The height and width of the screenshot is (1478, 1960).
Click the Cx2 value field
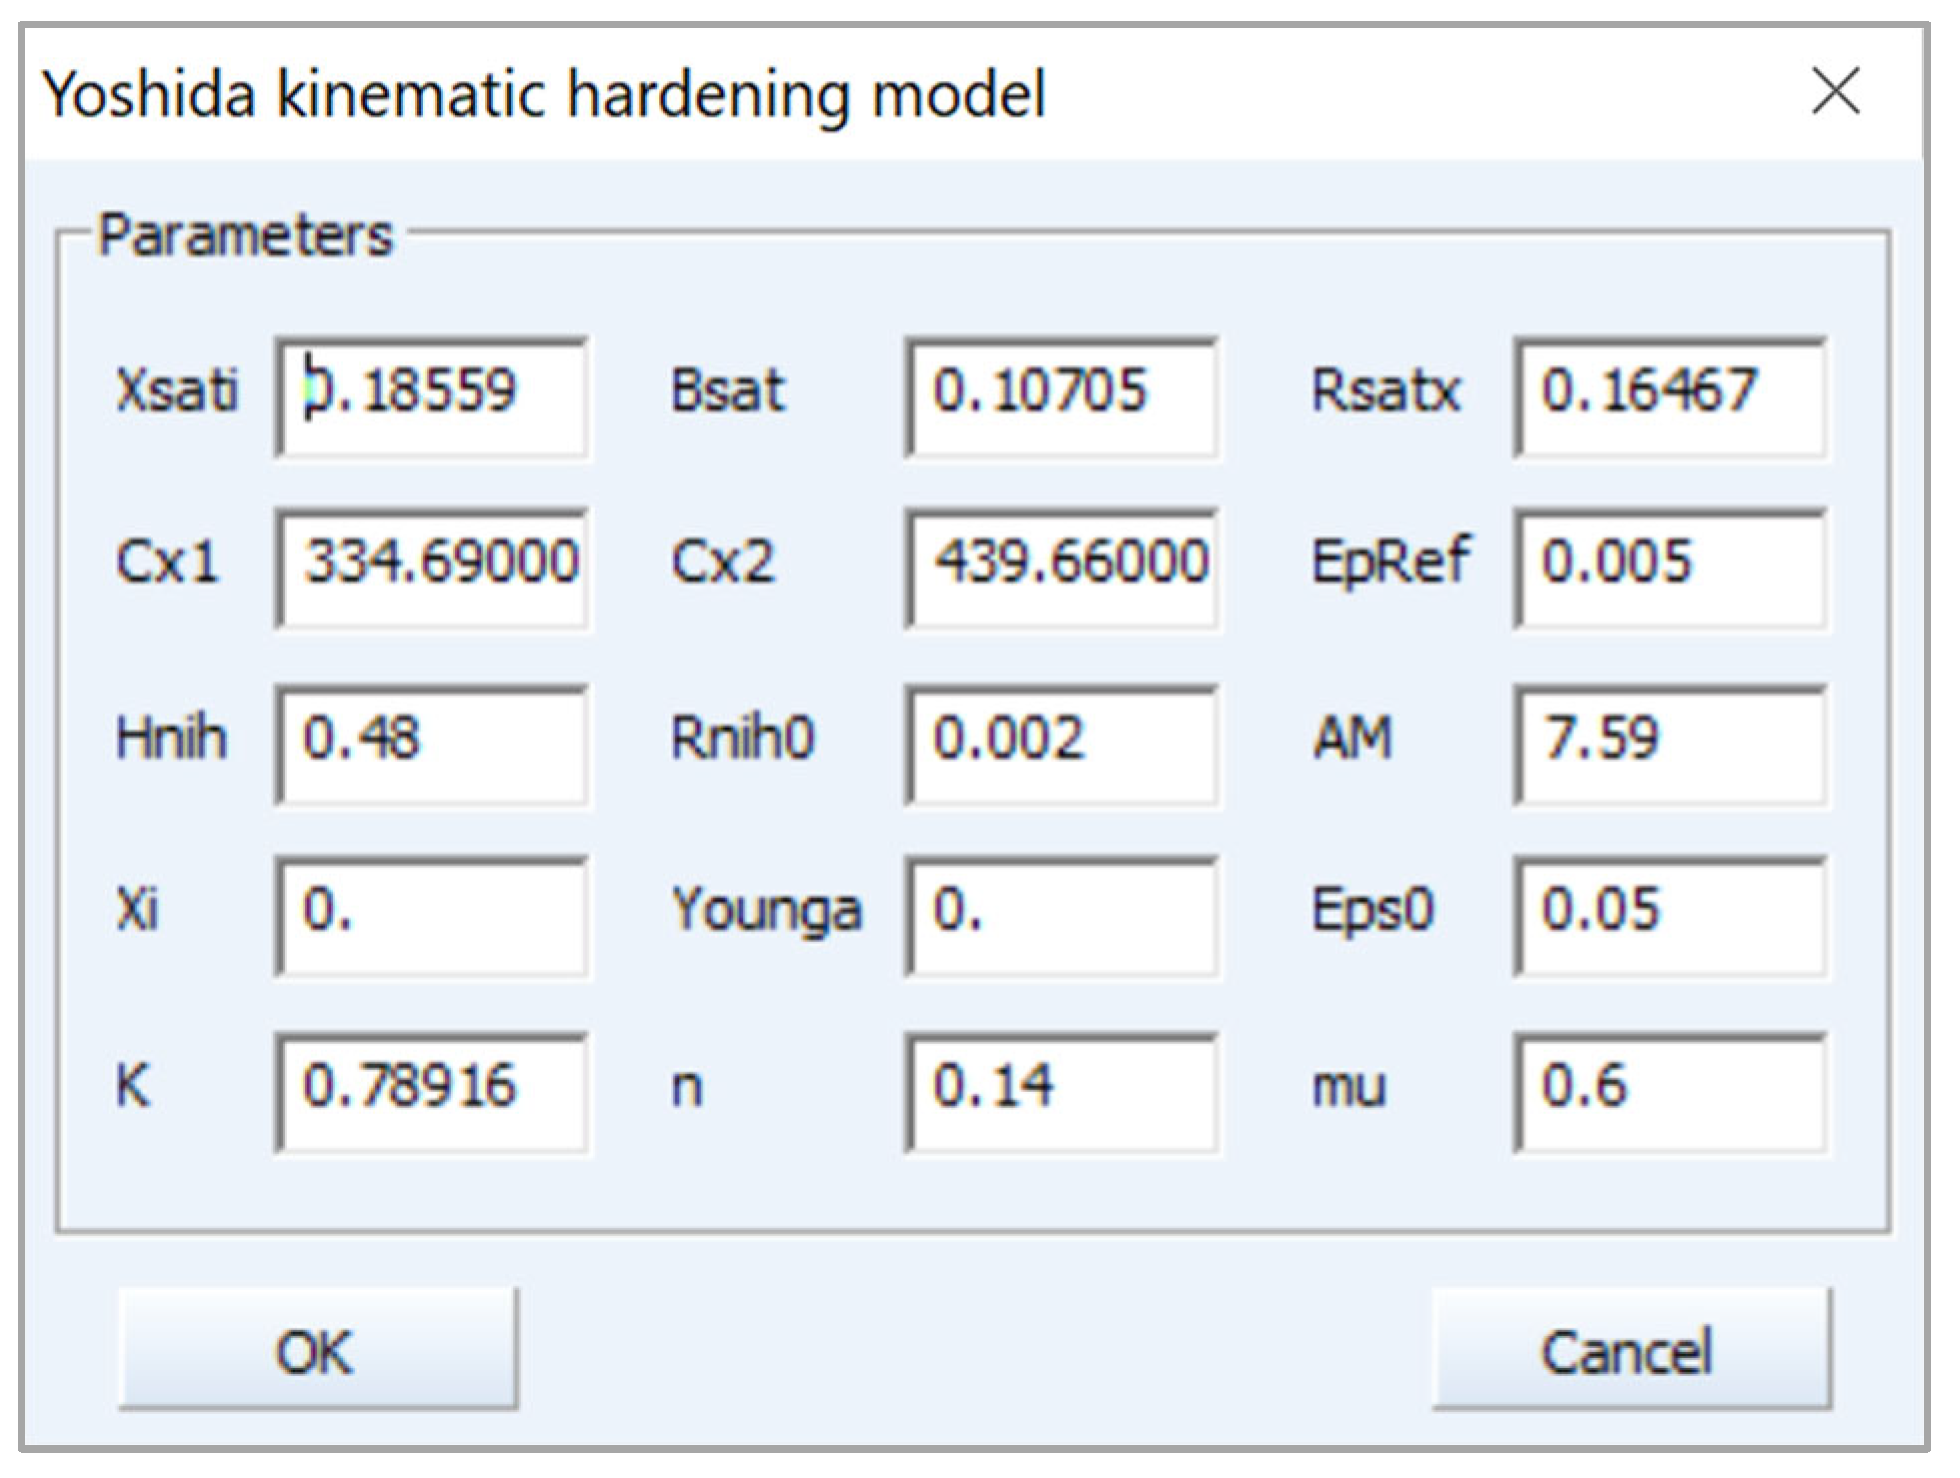coord(1062,568)
